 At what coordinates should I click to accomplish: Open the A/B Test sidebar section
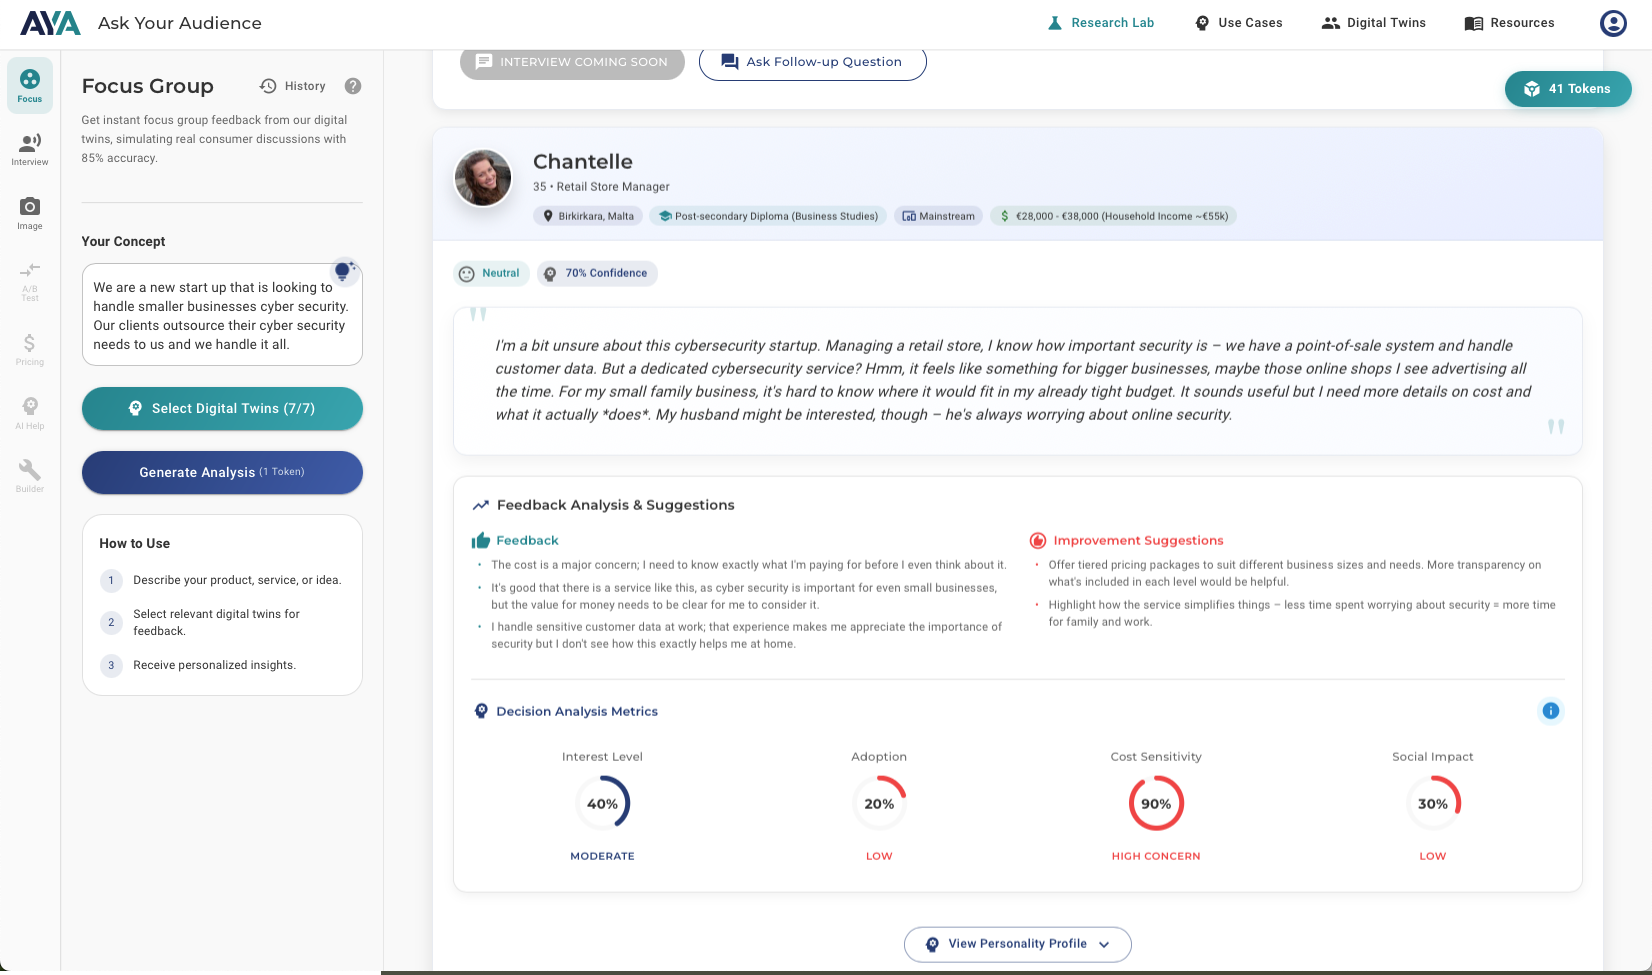30,281
